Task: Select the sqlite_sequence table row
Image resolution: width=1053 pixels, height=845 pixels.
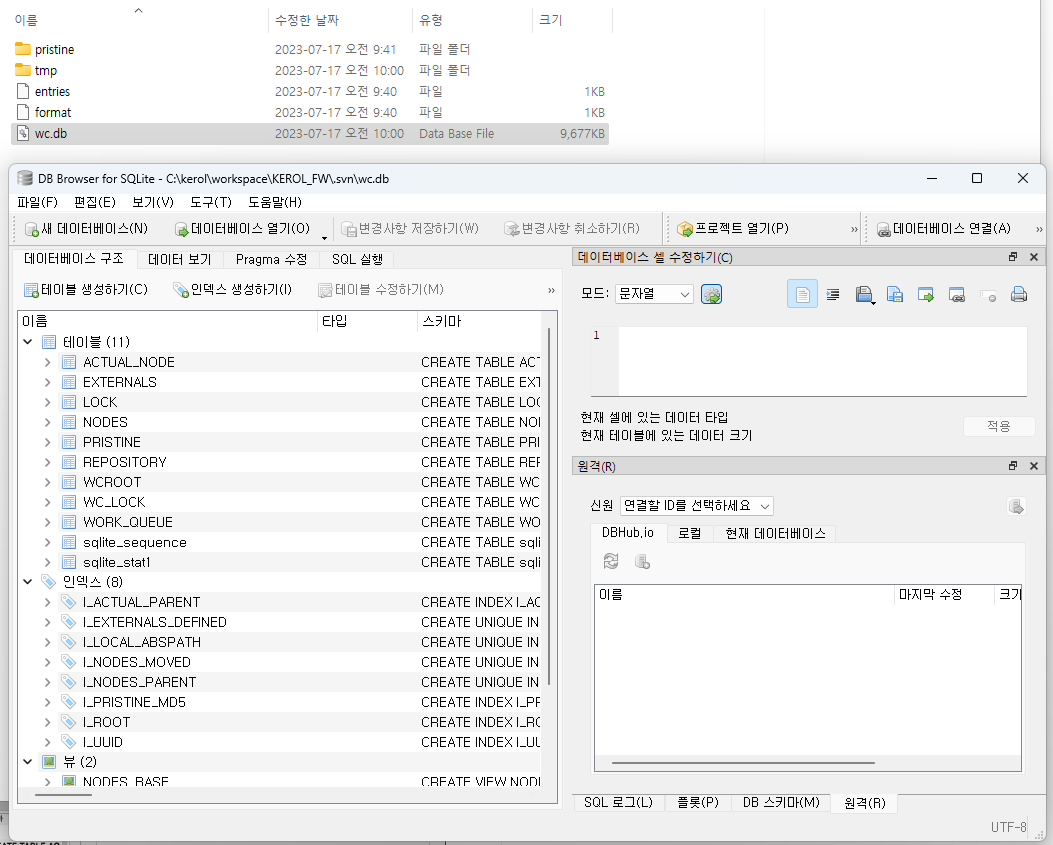Action: (134, 542)
